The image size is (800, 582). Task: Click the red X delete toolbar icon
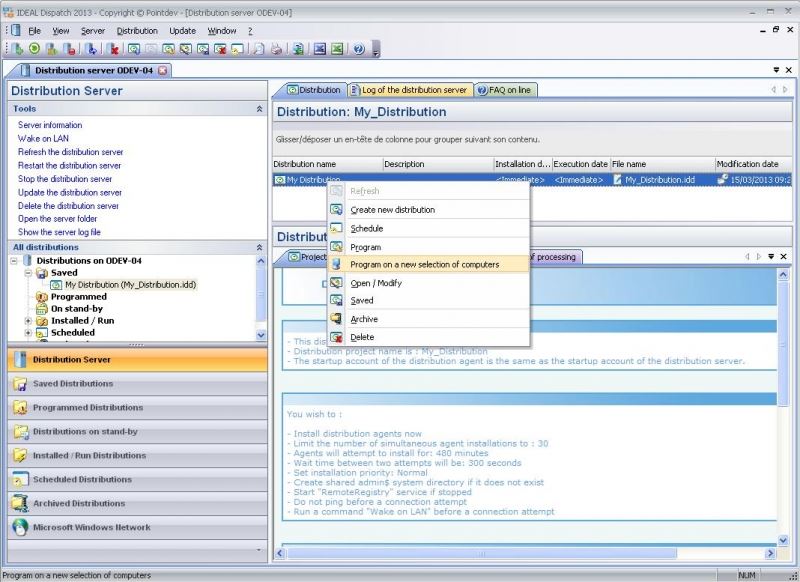click(114, 48)
